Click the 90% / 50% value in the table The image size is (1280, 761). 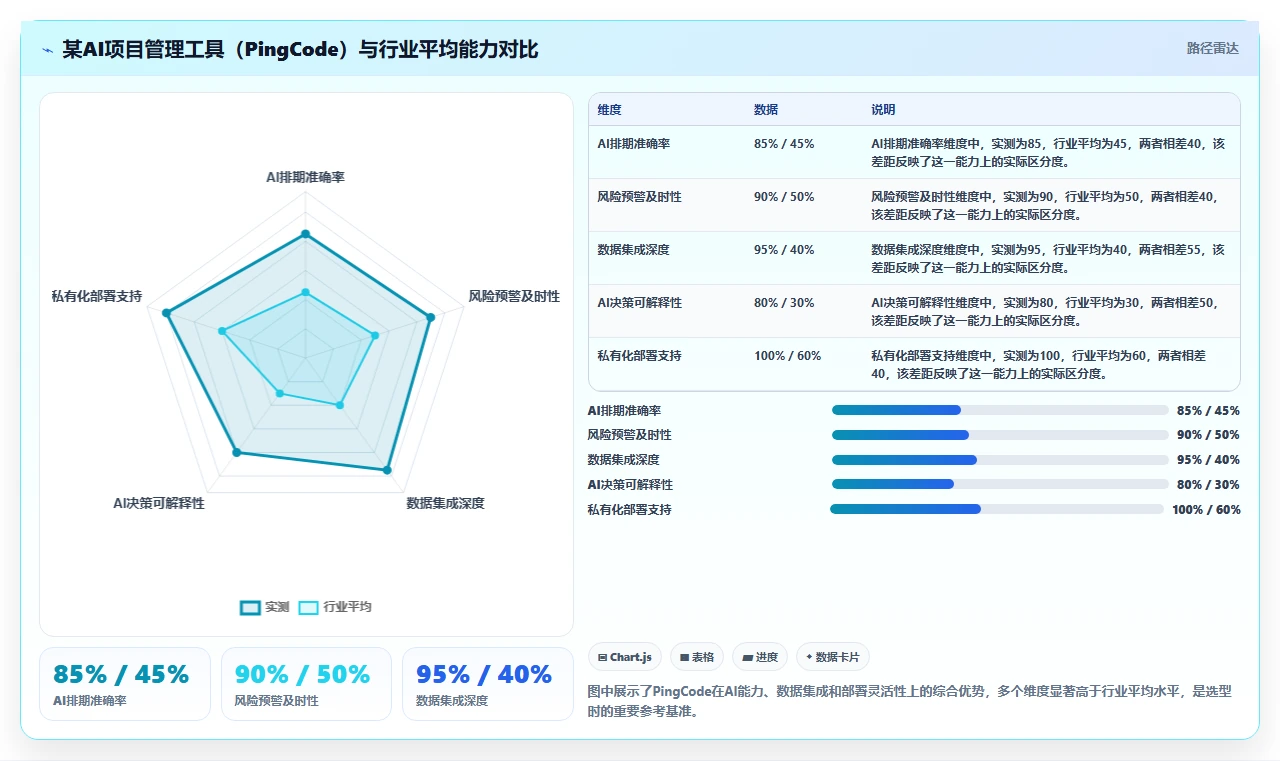(x=784, y=196)
